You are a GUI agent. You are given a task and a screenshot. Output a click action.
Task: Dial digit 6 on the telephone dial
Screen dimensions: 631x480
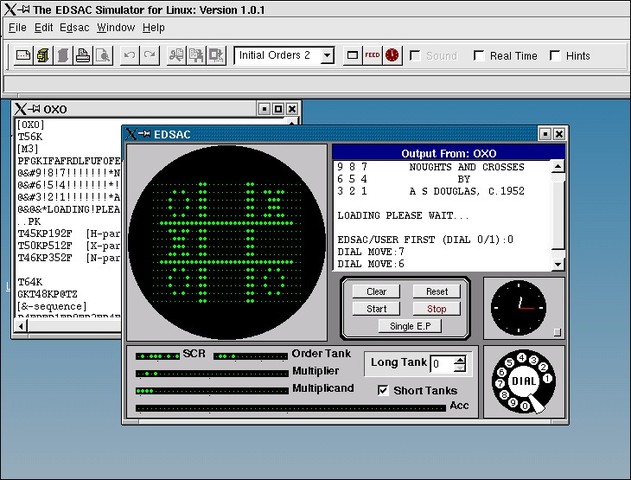tap(501, 372)
